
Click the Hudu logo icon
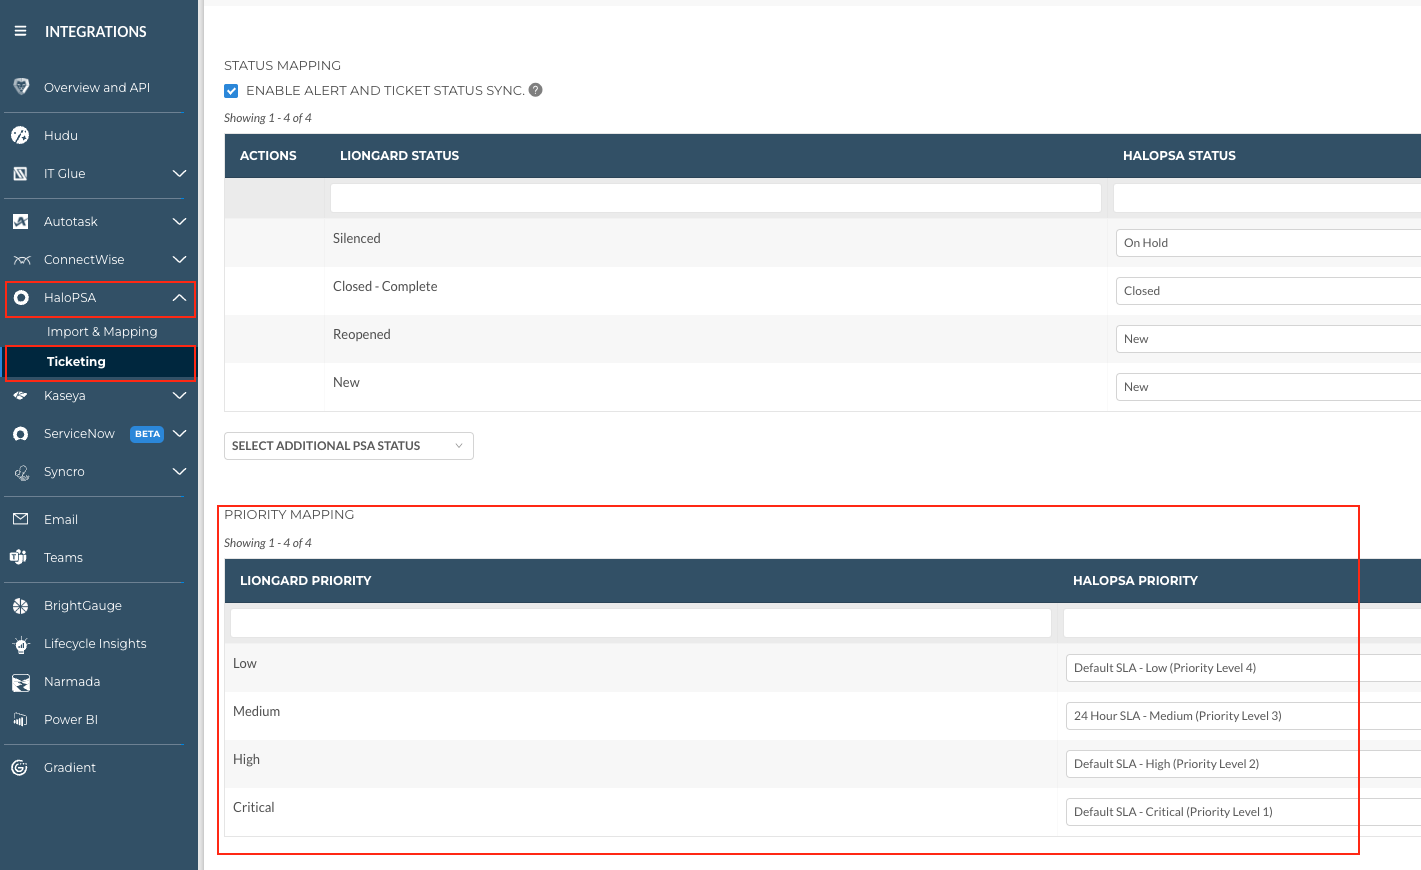pyautogui.click(x=20, y=135)
